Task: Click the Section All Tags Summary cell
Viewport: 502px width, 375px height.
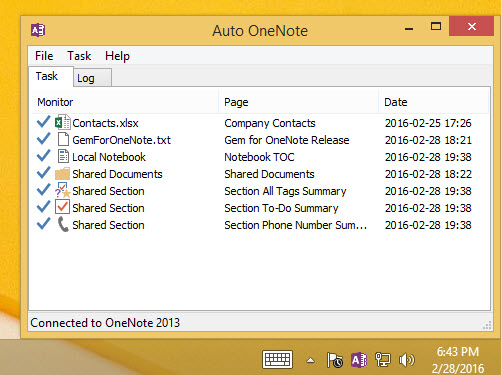Action: click(285, 191)
